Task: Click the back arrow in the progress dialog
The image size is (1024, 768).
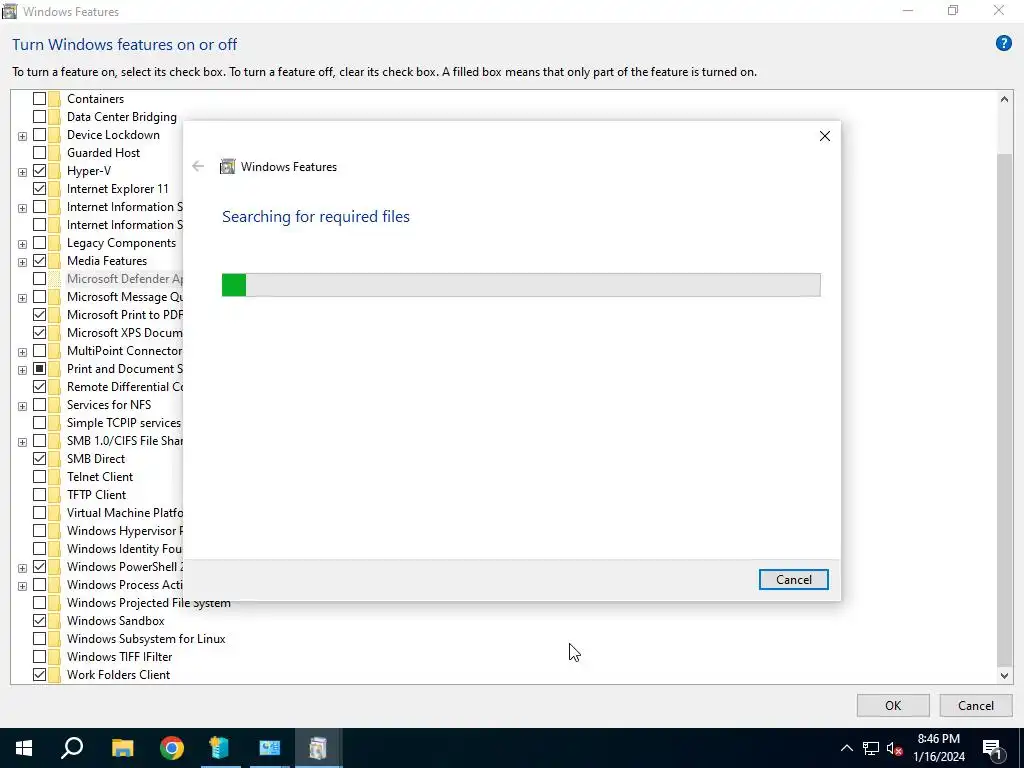Action: tap(198, 167)
